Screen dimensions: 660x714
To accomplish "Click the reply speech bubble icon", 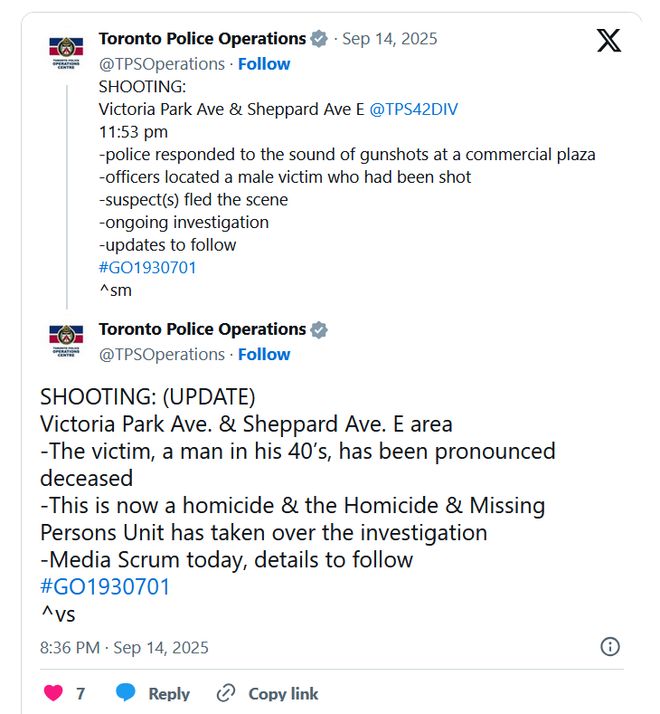I will [126, 693].
